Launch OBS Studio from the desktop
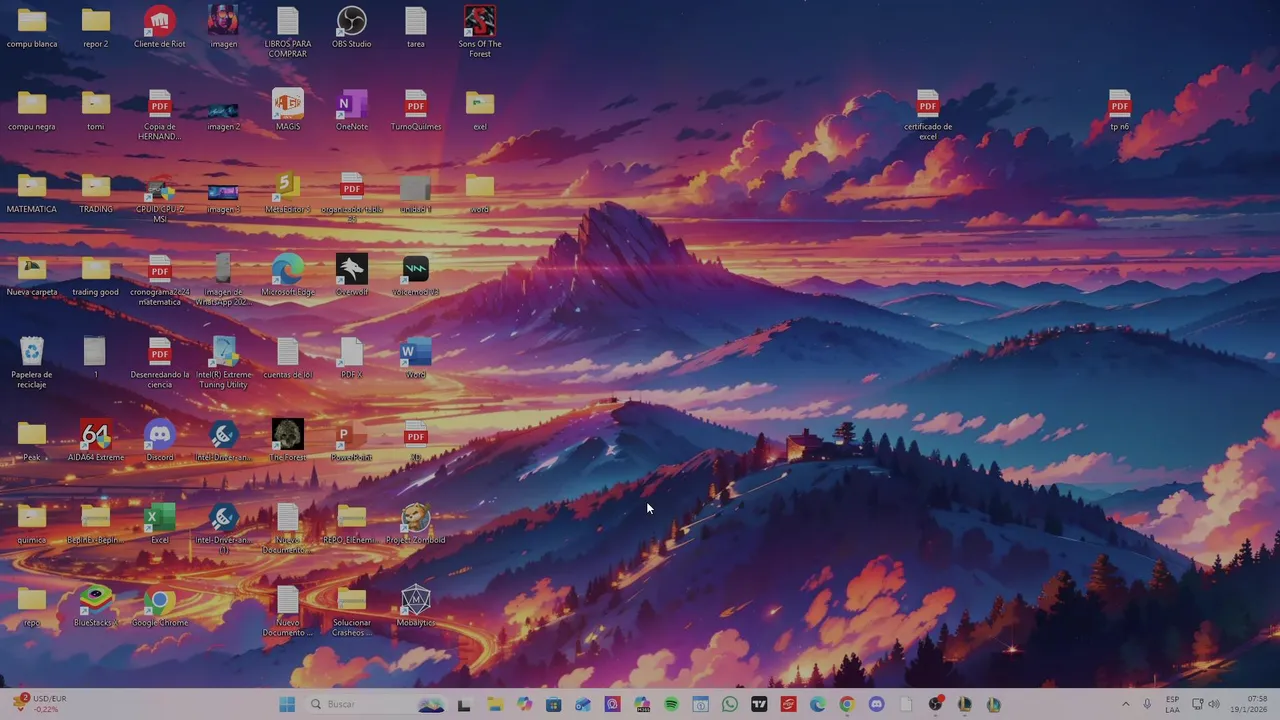The image size is (1280, 720). pyautogui.click(x=352, y=28)
